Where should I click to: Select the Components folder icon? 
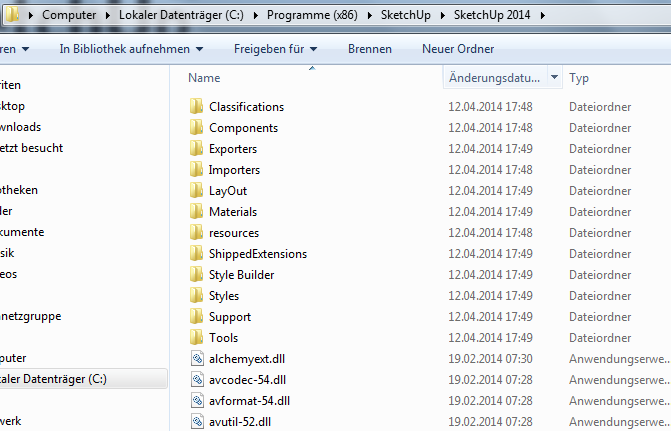tap(196, 128)
